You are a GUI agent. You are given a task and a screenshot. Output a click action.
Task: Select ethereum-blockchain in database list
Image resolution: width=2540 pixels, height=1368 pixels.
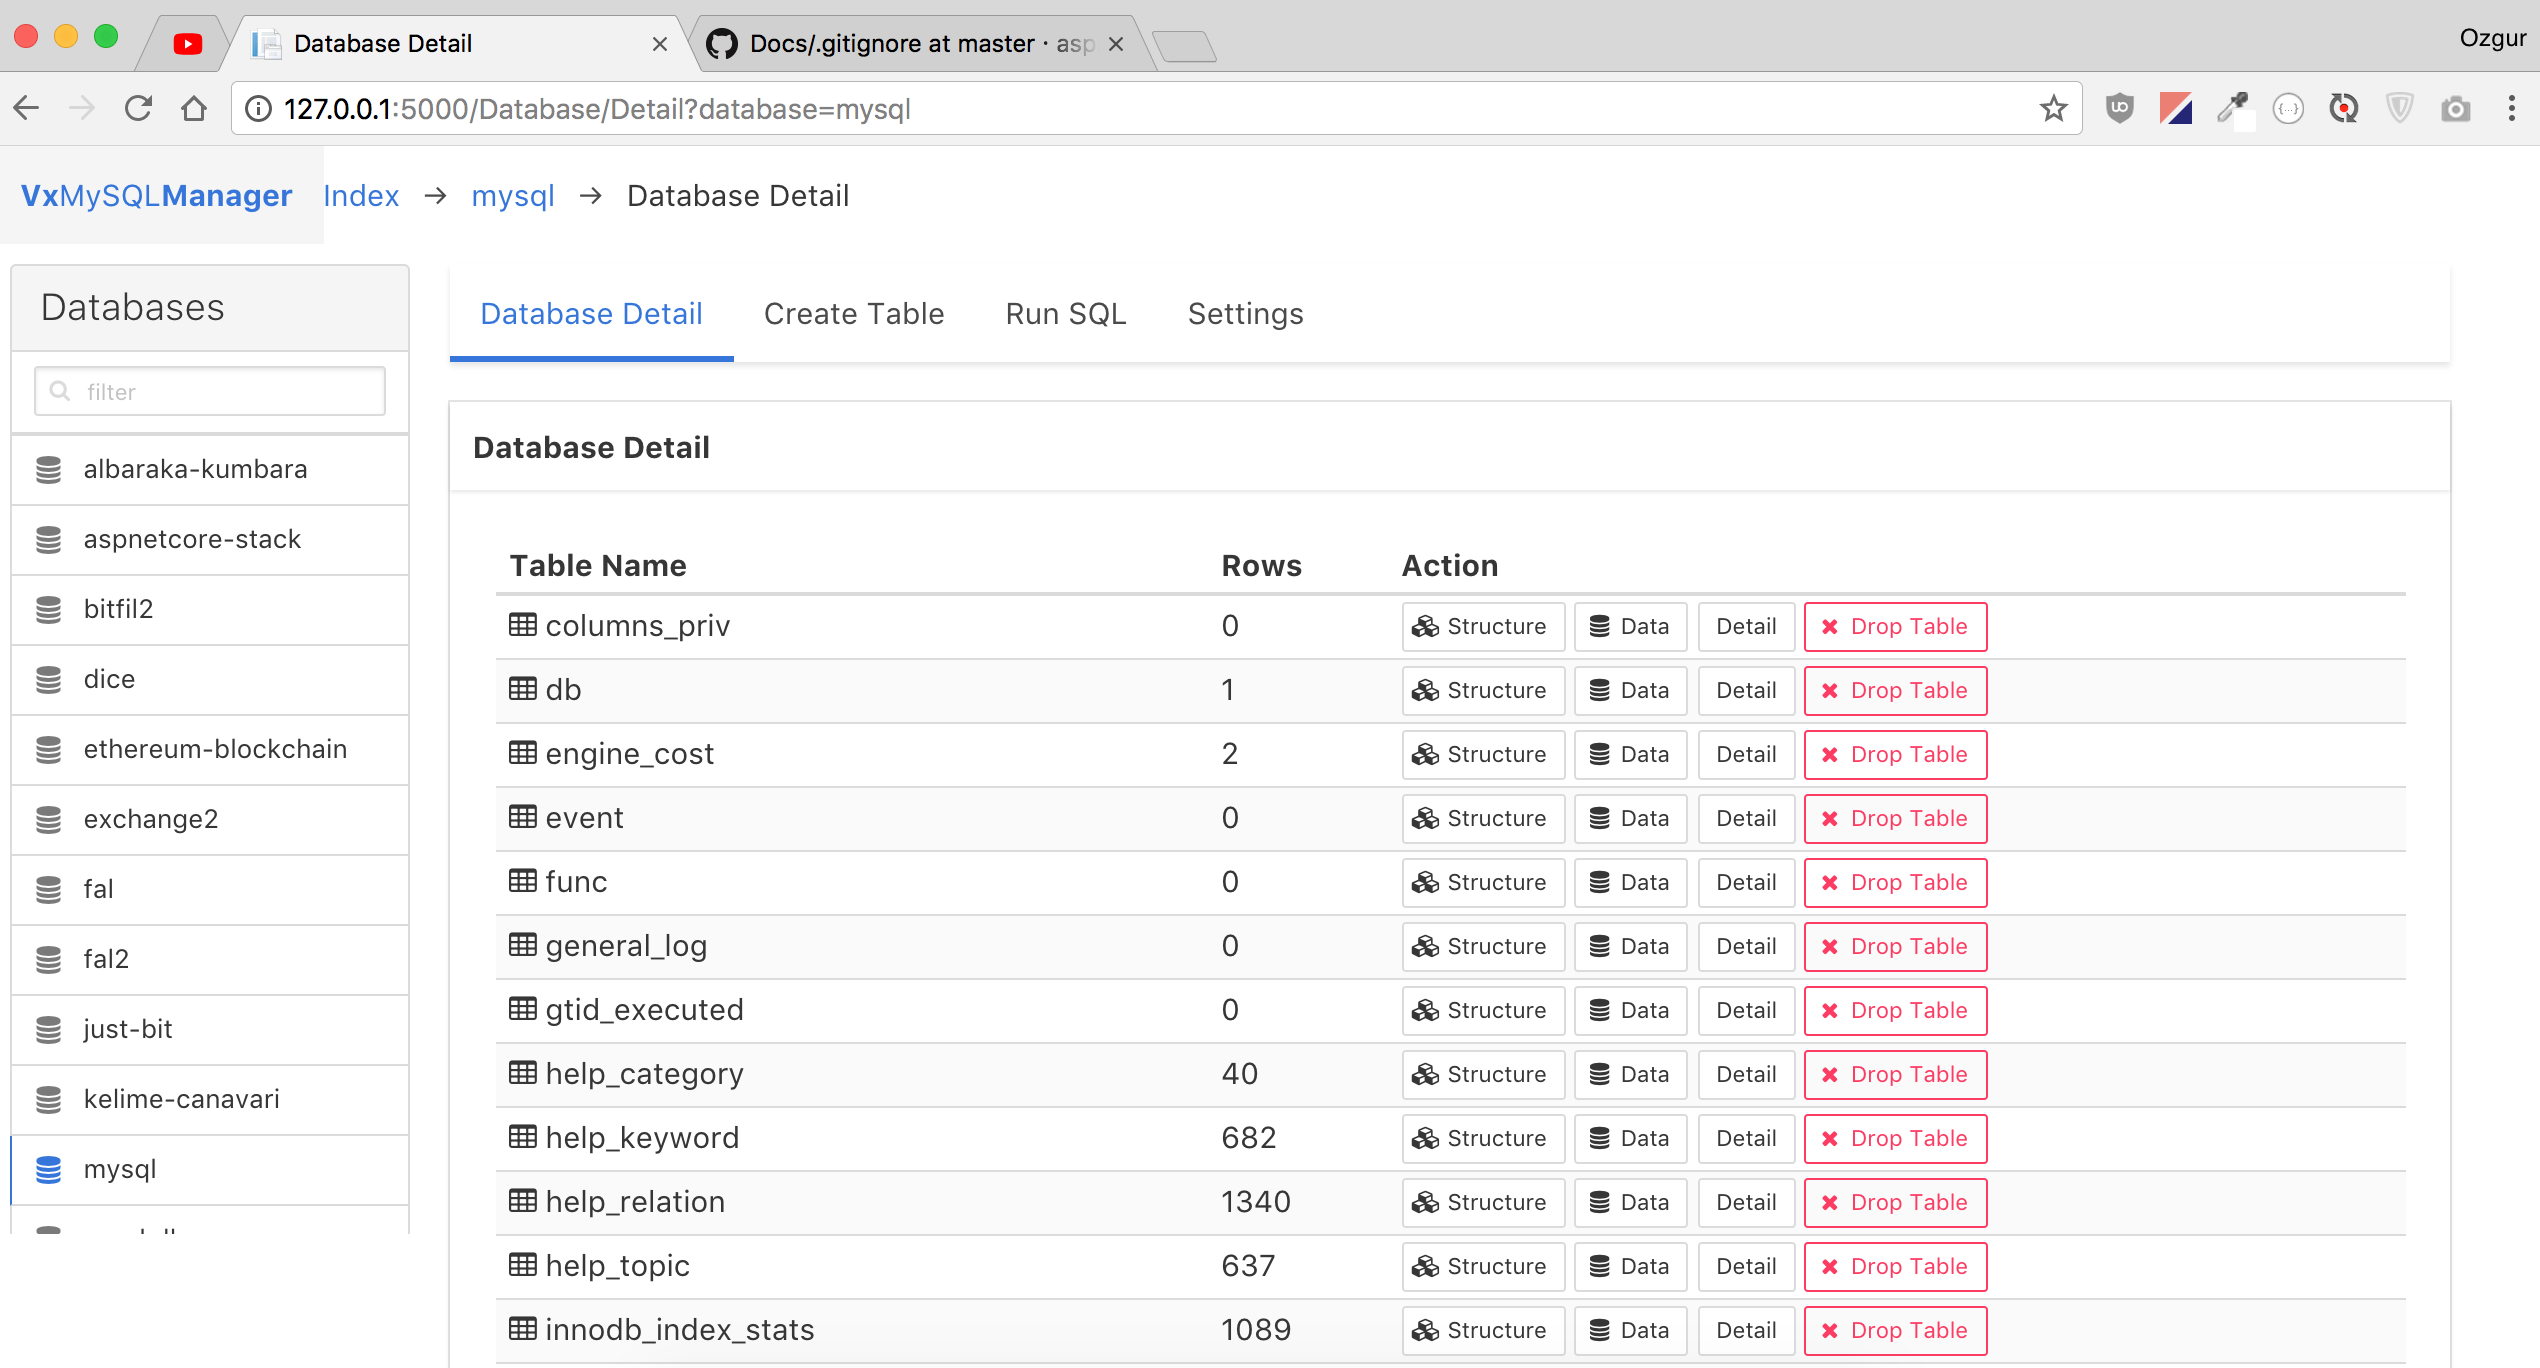tap(215, 749)
